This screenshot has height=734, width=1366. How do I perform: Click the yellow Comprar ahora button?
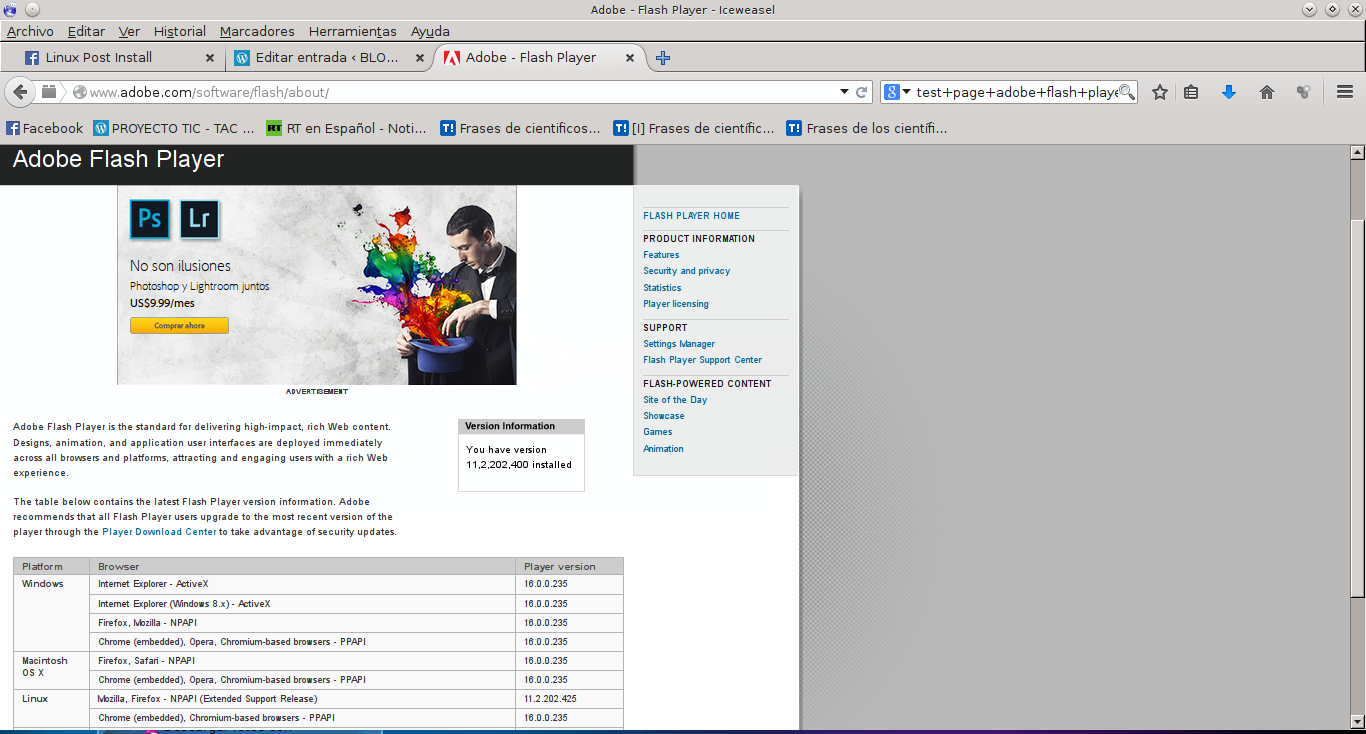[179, 326]
